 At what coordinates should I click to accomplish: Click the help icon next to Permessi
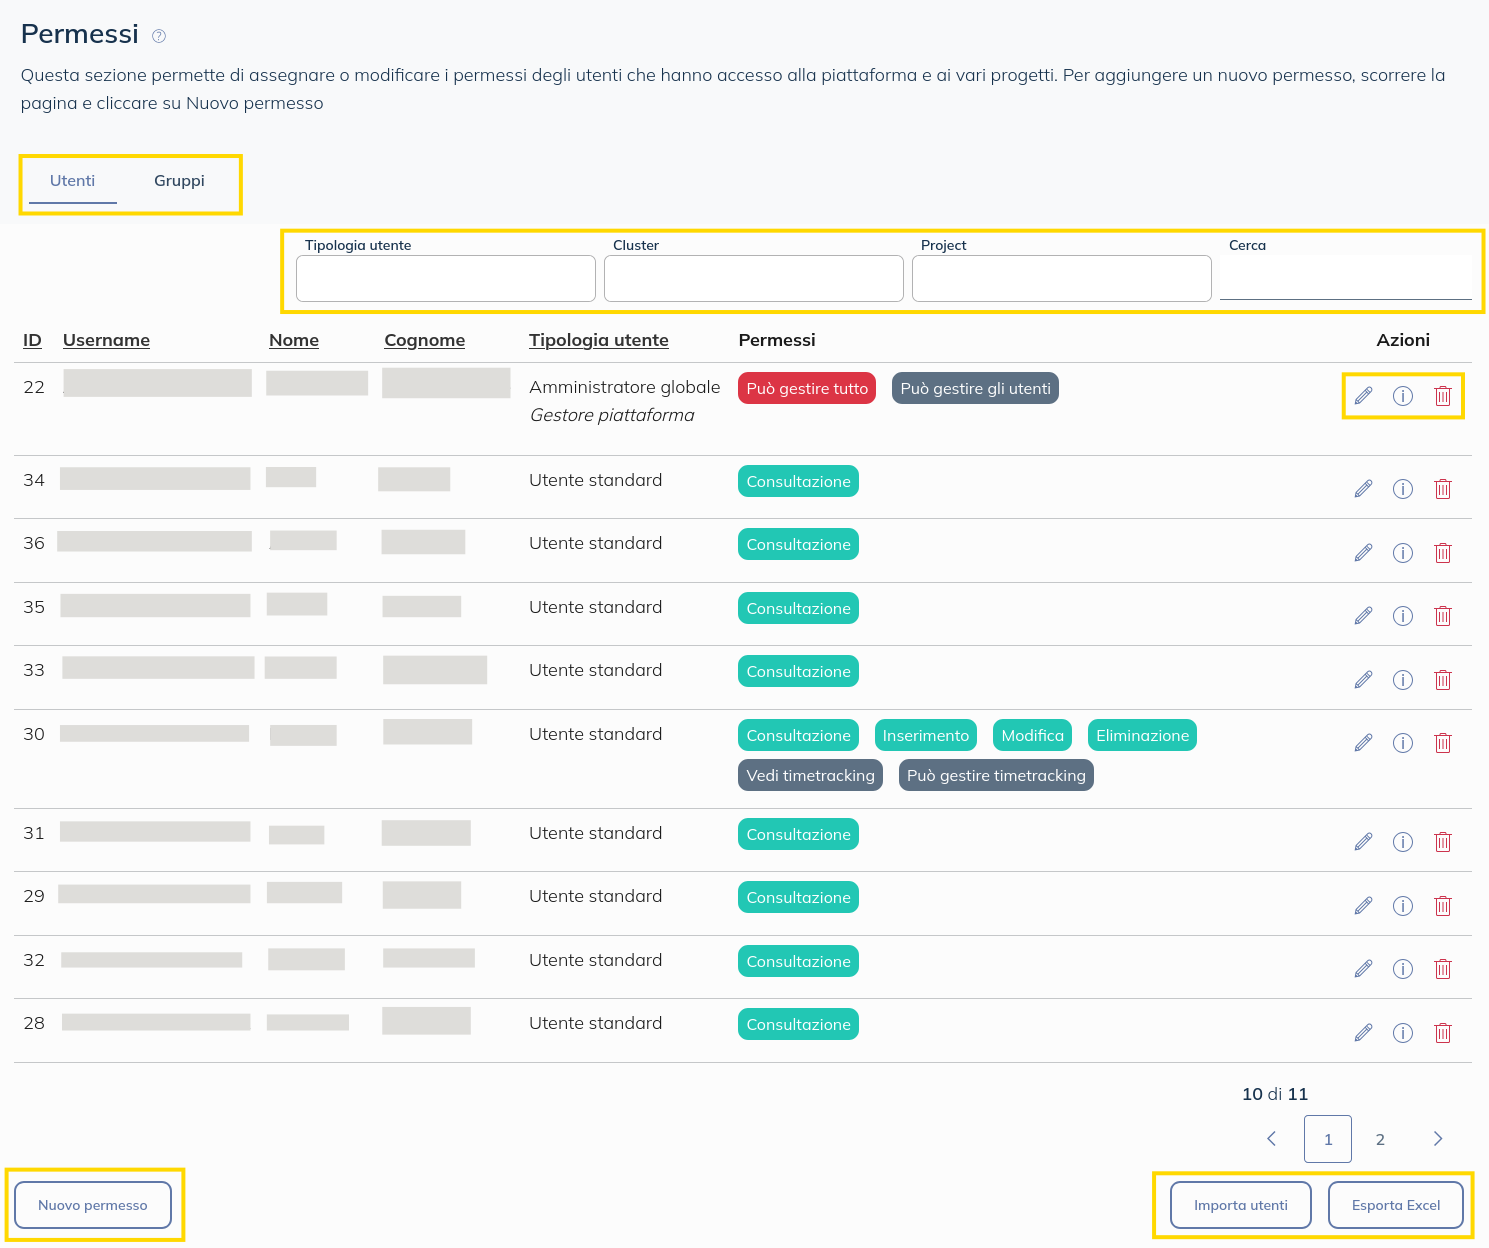(x=158, y=36)
